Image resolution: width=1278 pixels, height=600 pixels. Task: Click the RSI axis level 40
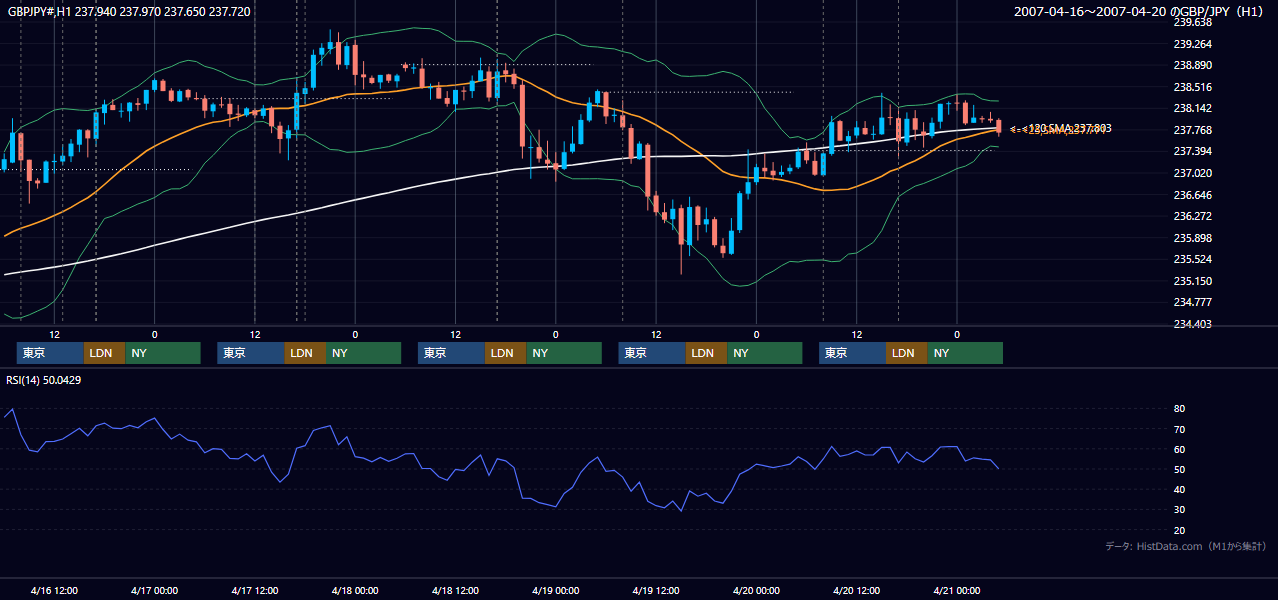(x=1180, y=489)
